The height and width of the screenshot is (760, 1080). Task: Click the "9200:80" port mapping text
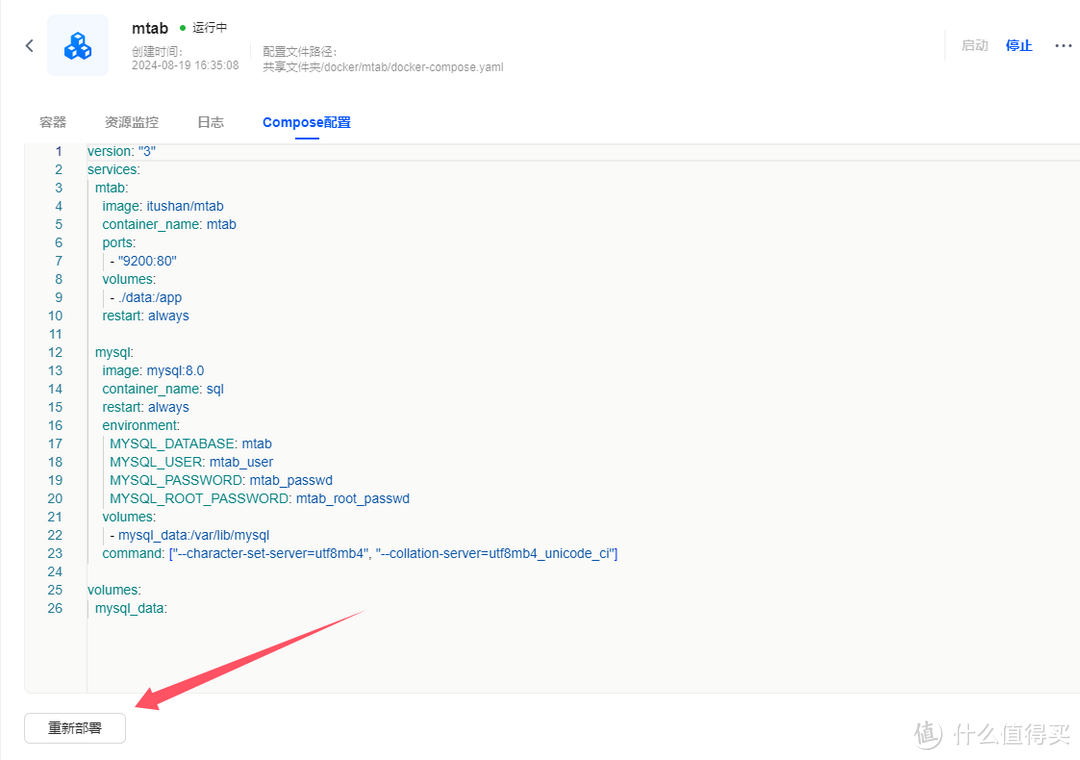(146, 260)
